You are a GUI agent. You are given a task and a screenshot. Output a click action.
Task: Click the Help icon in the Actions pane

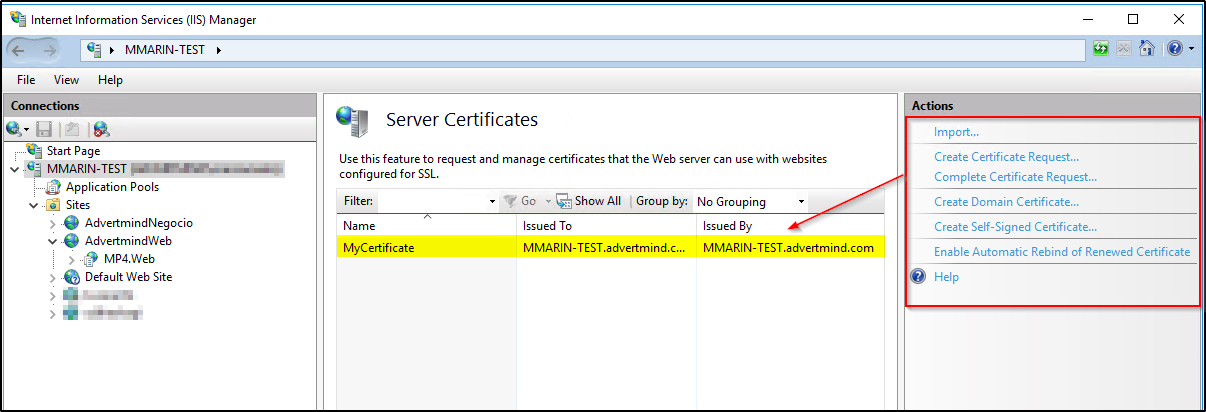(918, 277)
